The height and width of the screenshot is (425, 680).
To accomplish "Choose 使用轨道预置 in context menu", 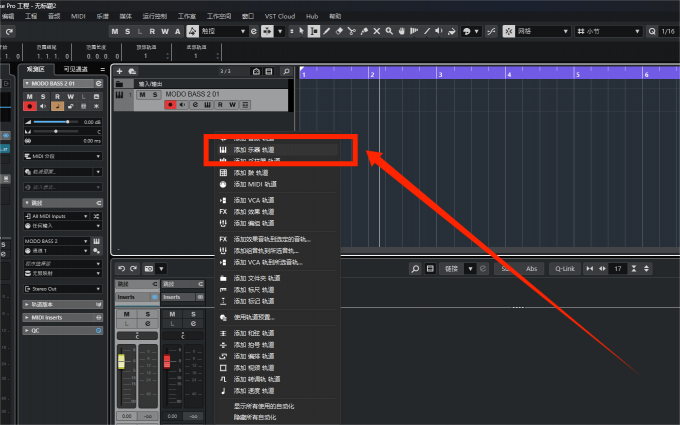I will pyautogui.click(x=277, y=317).
